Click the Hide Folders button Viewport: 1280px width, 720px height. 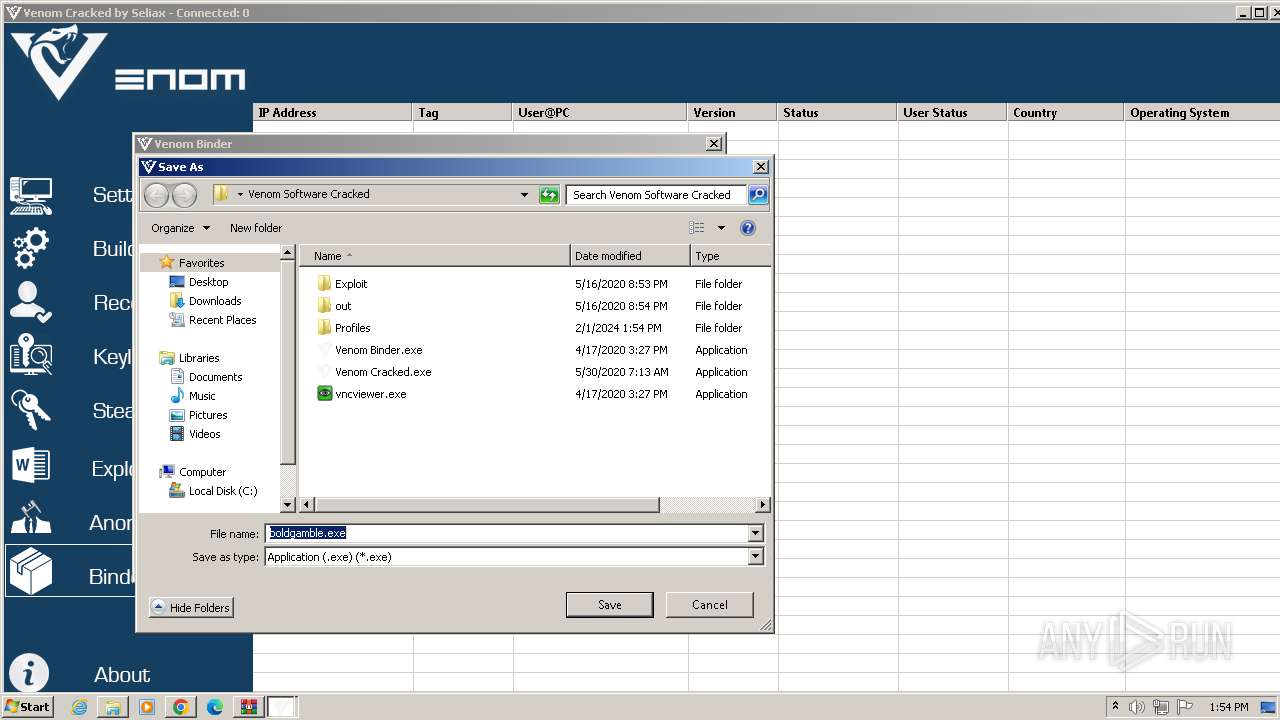191,608
